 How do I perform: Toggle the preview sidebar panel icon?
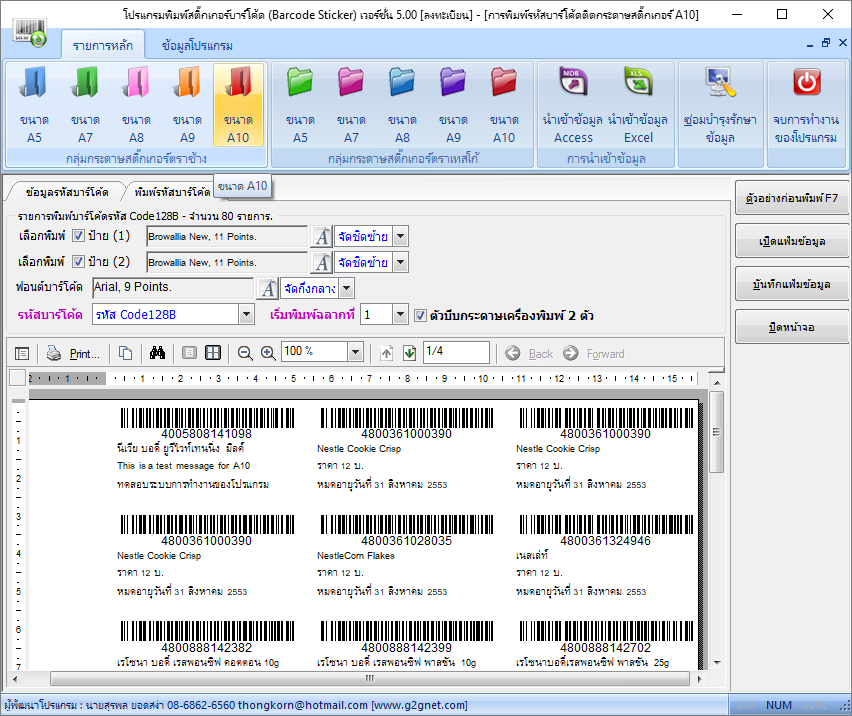22,354
